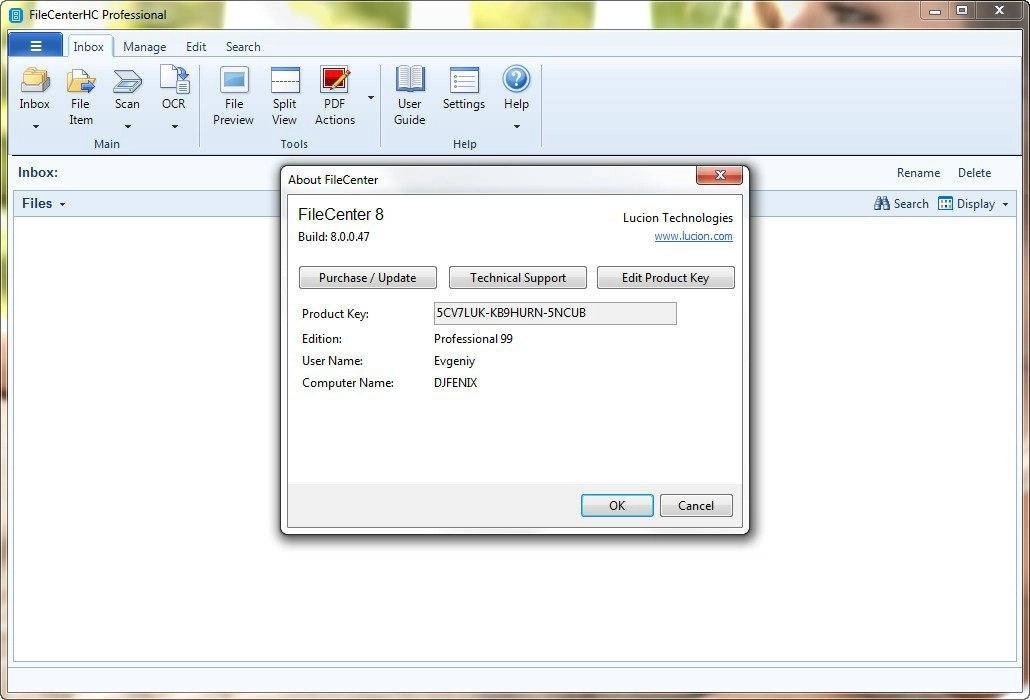
Task: Enable Split View
Action: pyautogui.click(x=285, y=80)
